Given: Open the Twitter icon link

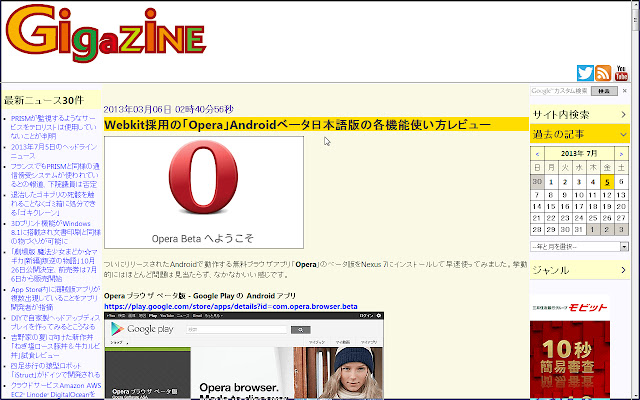Looking at the screenshot, I should 585,73.
